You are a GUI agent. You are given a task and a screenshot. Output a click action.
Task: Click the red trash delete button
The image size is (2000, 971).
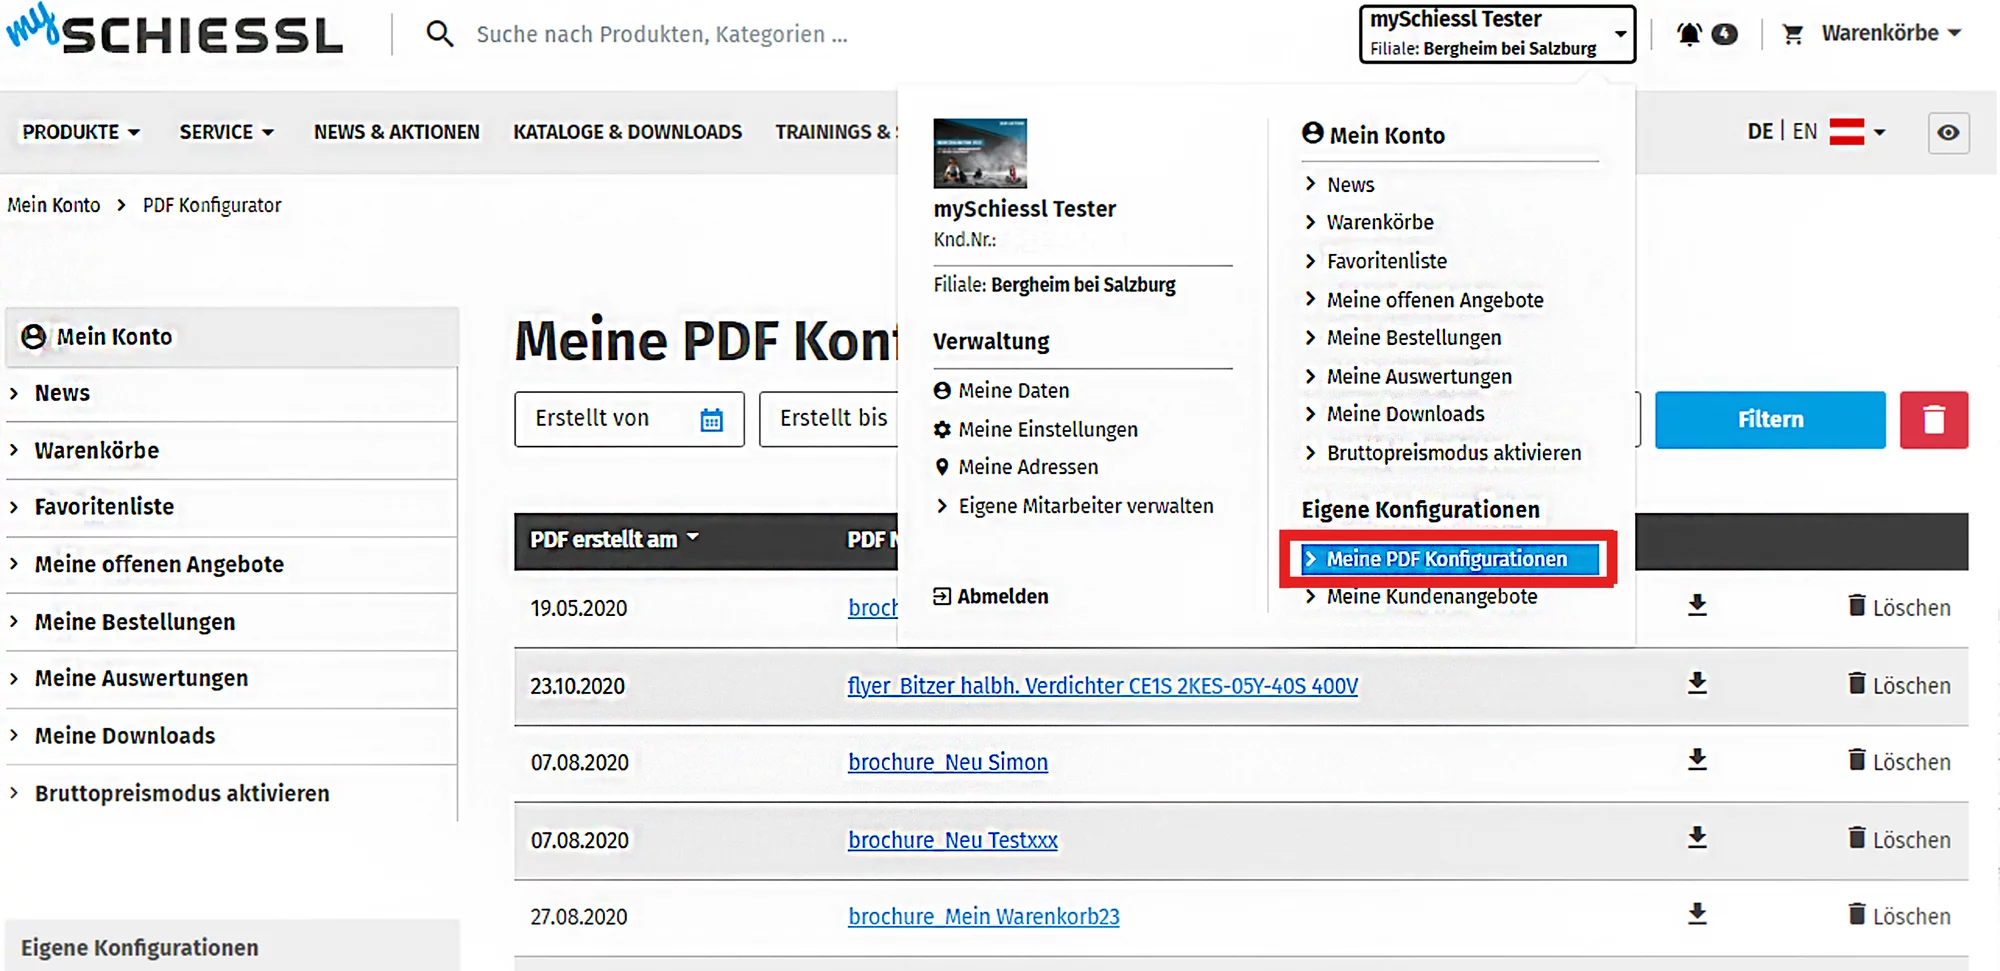(1933, 419)
